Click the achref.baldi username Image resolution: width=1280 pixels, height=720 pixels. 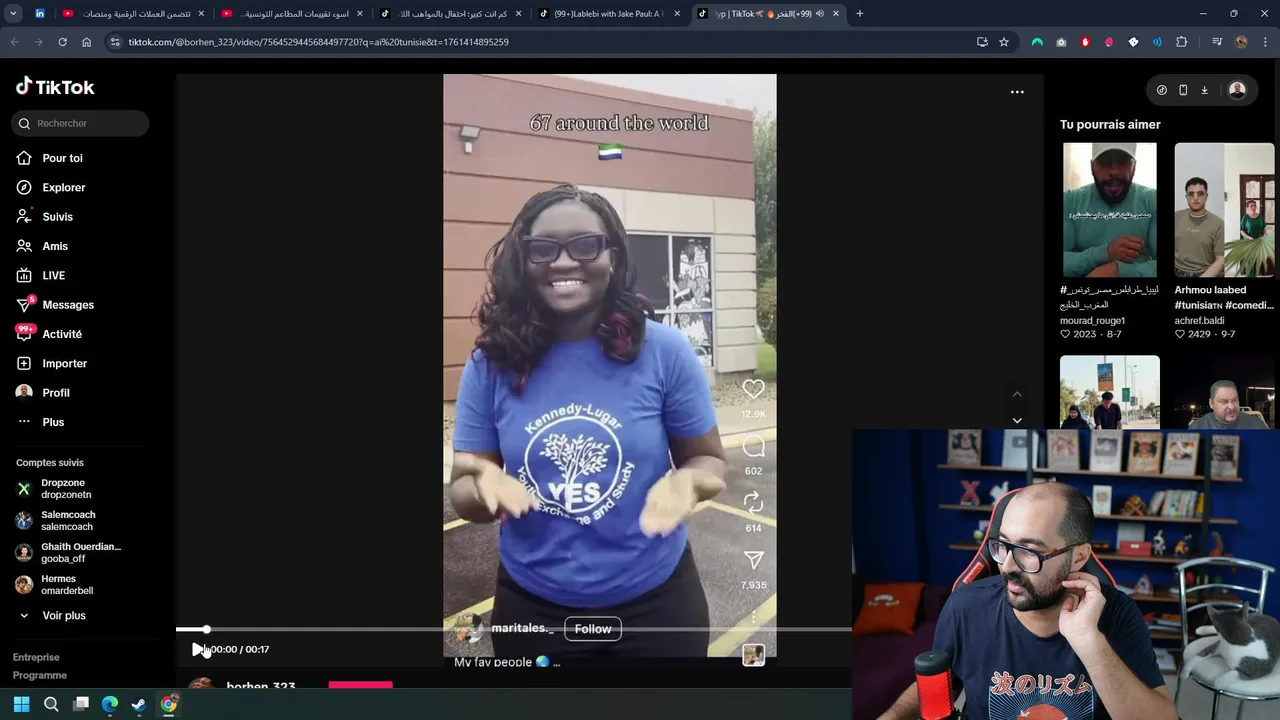(x=1199, y=321)
